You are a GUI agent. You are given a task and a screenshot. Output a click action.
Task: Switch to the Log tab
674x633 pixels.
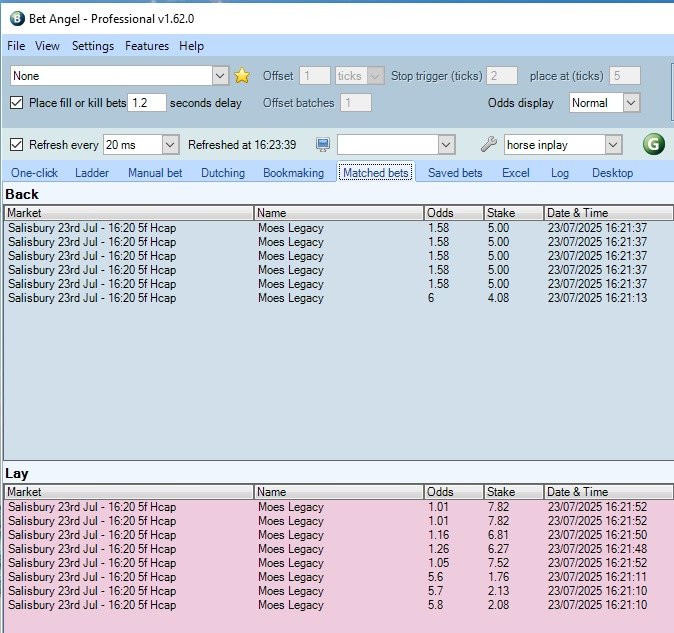560,173
